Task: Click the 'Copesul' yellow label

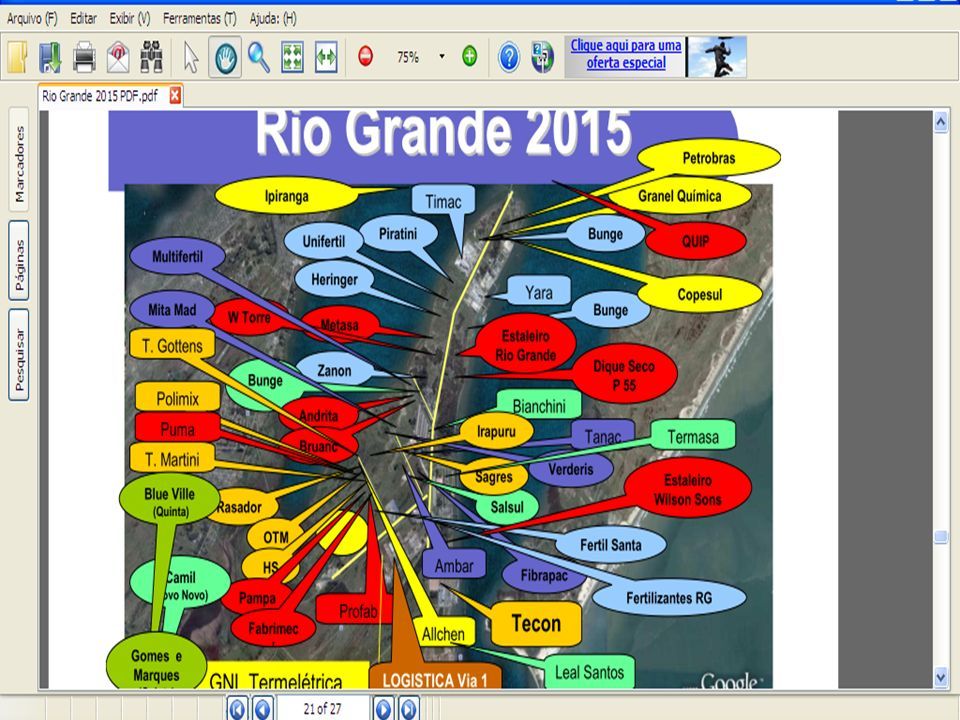Action: (x=699, y=294)
